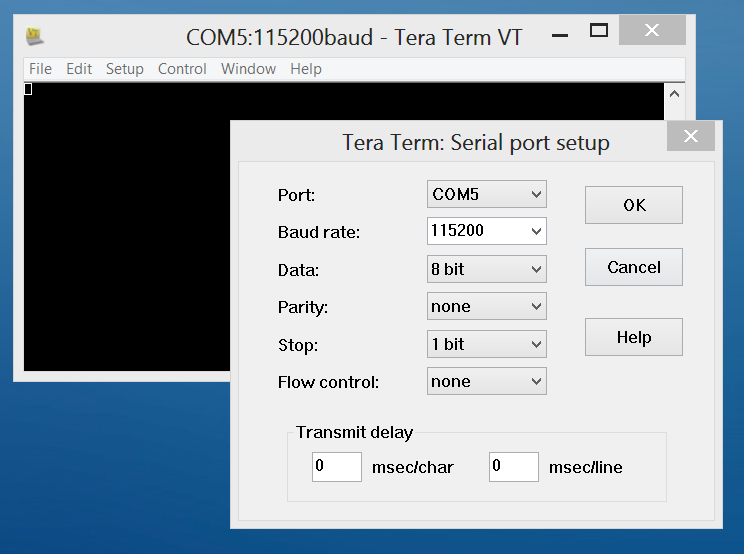Image resolution: width=744 pixels, height=554 pixels.
Task: Click the msec/line transmit delay field
Action: click(513, 466)
